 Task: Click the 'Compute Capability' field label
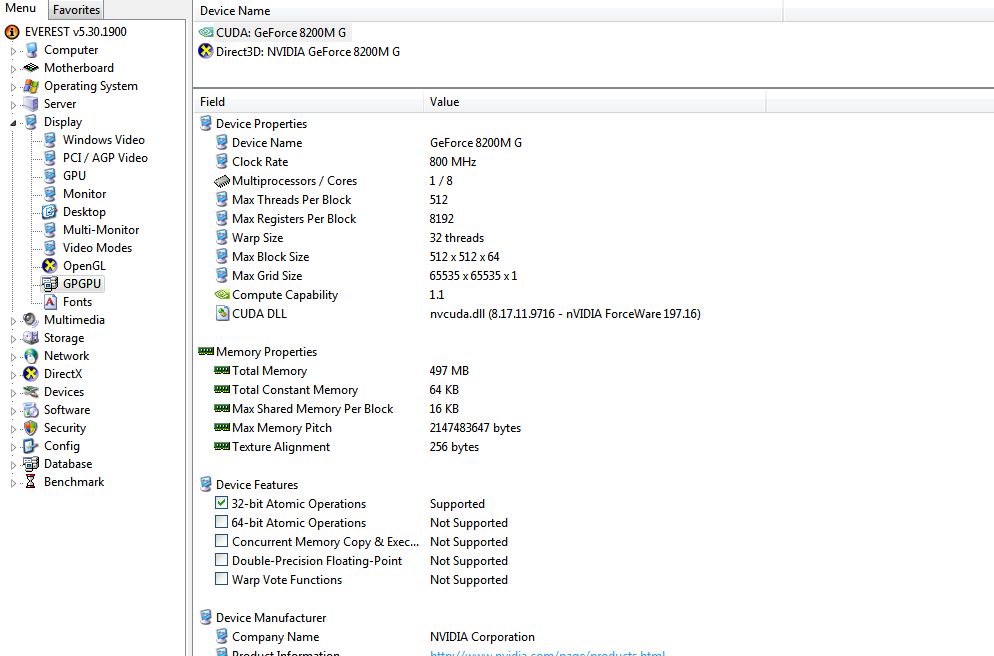pyautogui.click(x=285, y=295)
